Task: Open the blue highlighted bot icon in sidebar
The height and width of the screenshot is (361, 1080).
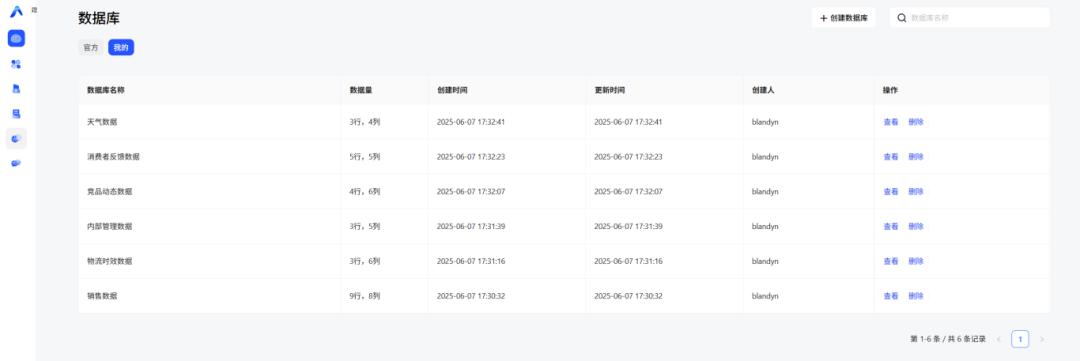Action: (16, 39)
